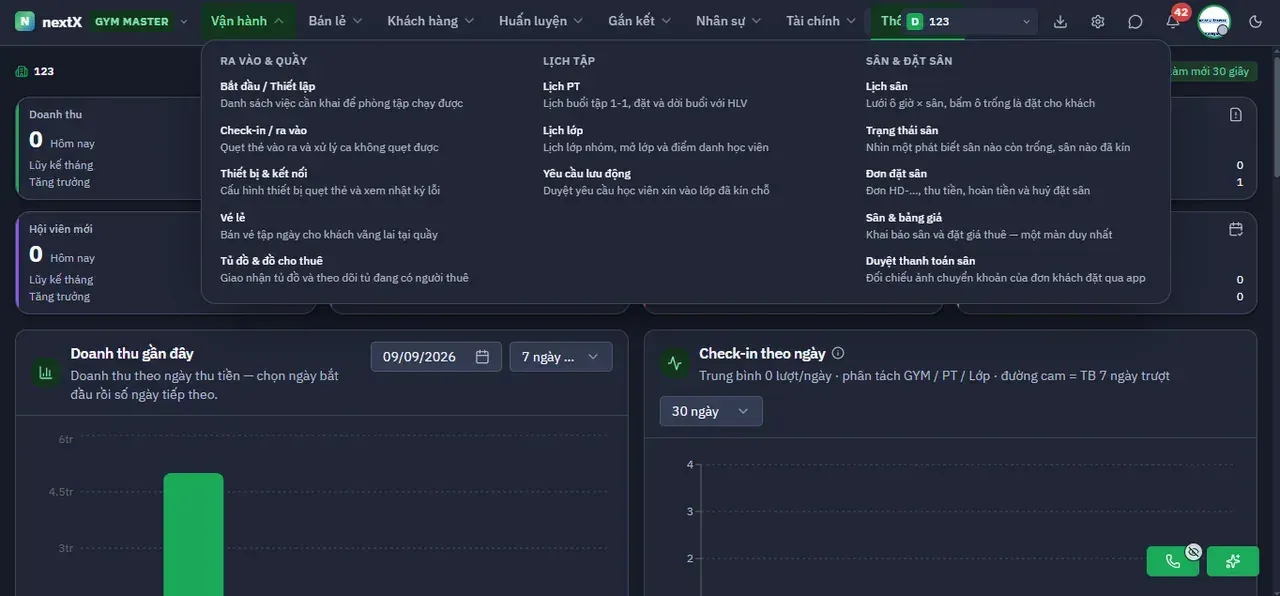Hide the floating call widget
The height and width of the screenshot is (596, 1280).
[x=1193, y=551]
